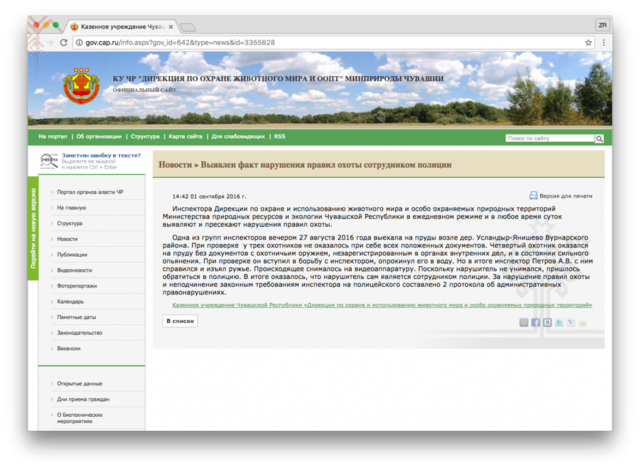640x470 pixels.
Task: Click the search magnifier icon in site search
Action: click(600, 138)
